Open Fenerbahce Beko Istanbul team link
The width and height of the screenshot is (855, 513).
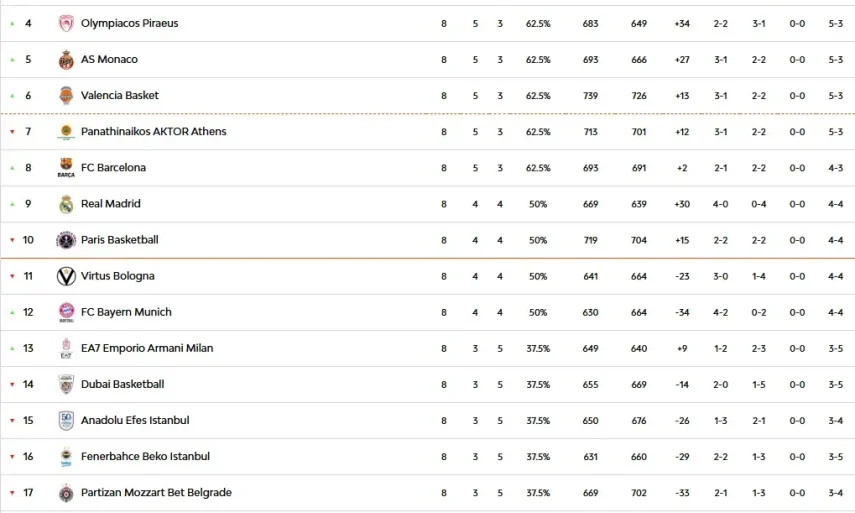tap(145, 456)
